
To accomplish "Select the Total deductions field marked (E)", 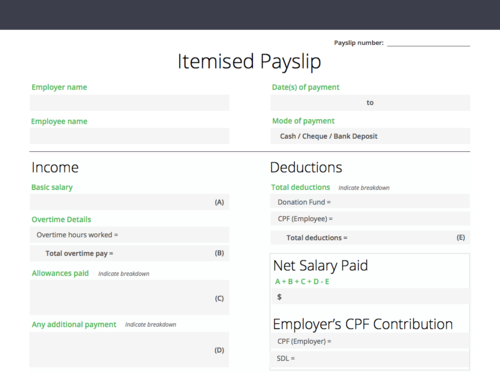I will point(370,238).
